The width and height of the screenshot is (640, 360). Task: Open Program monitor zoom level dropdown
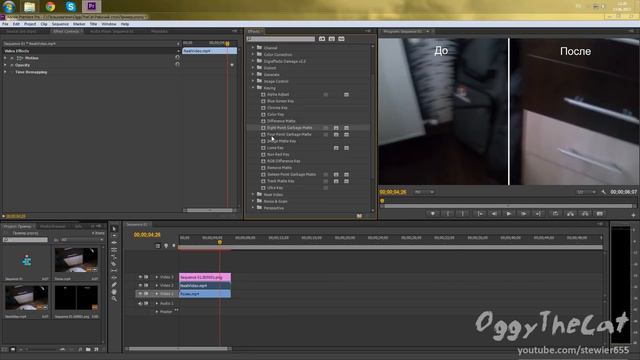pyautogui.click(x=424, y=192)
